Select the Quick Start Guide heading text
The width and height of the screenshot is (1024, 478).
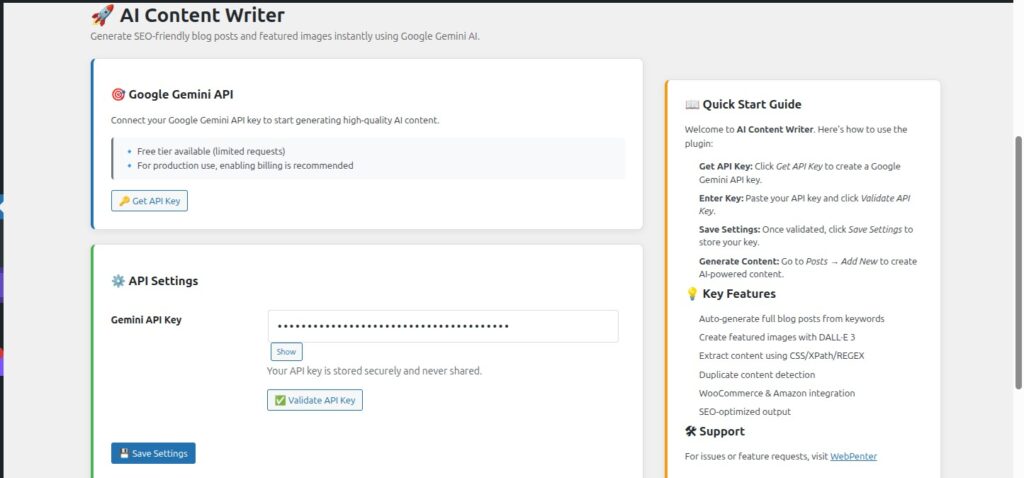tap(752, 104)
